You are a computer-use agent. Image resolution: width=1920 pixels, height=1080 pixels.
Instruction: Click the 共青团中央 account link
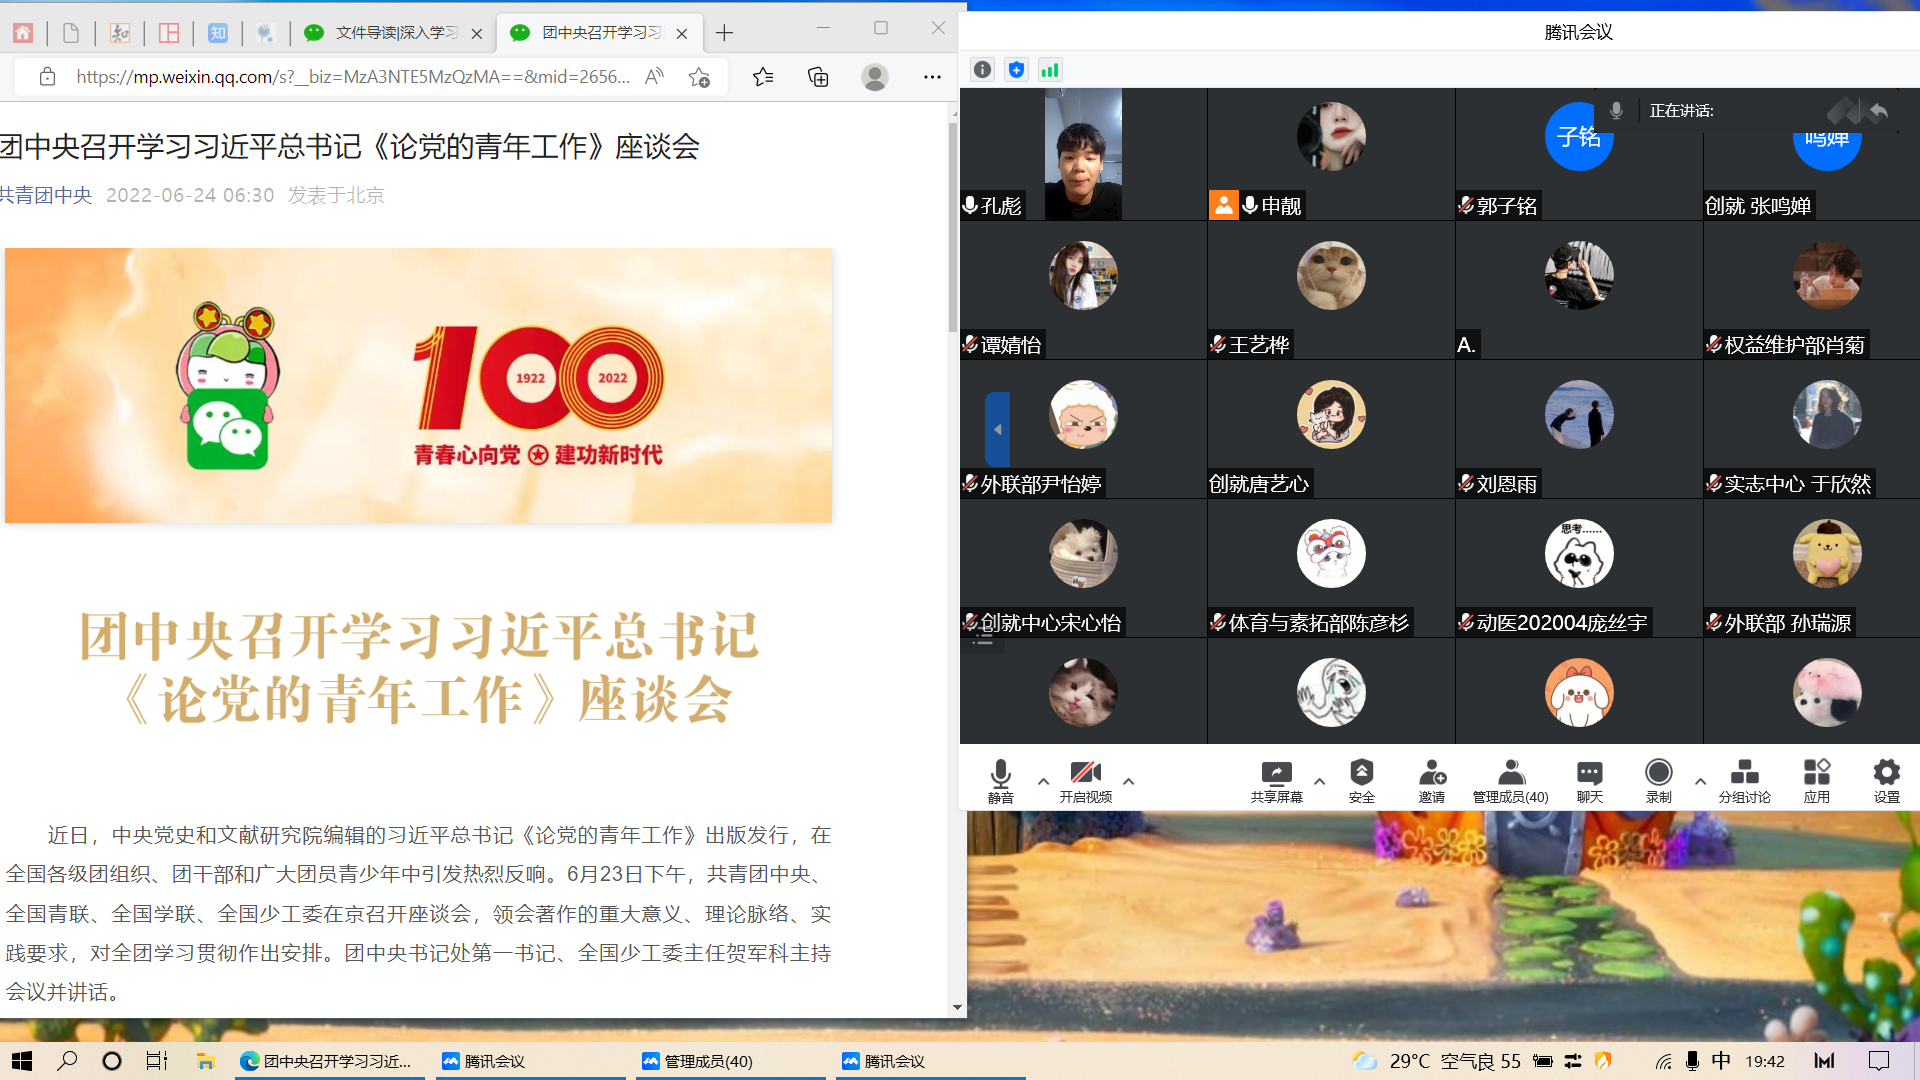pyautogui.click(x=46, y=195)
